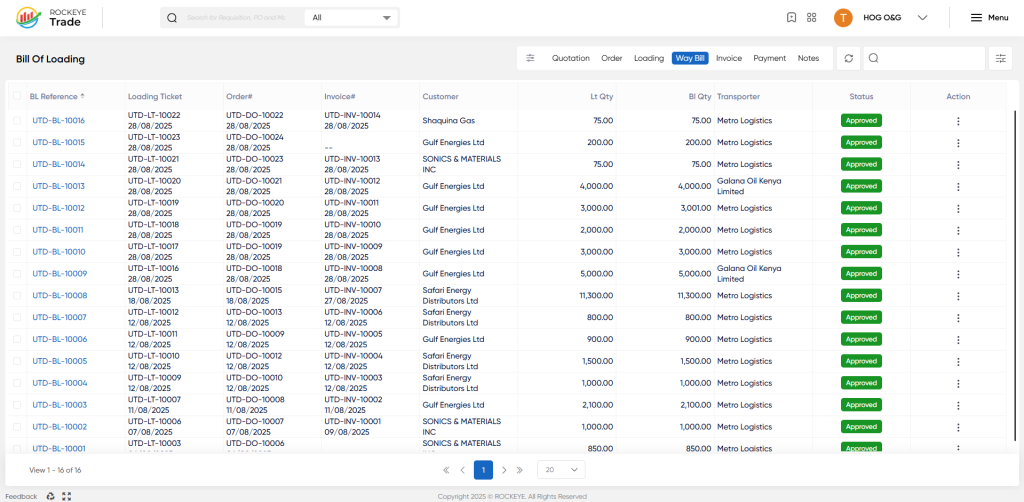Open action menu for UTD-BL-10009
1024x502 pixels.
(x=958, y=274)
